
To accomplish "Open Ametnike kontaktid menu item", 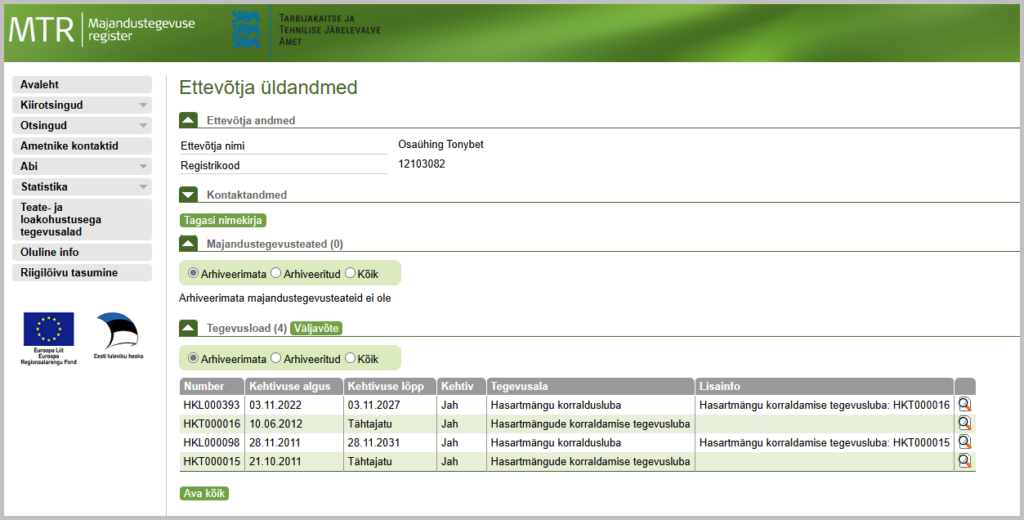I will pos(82,146).
